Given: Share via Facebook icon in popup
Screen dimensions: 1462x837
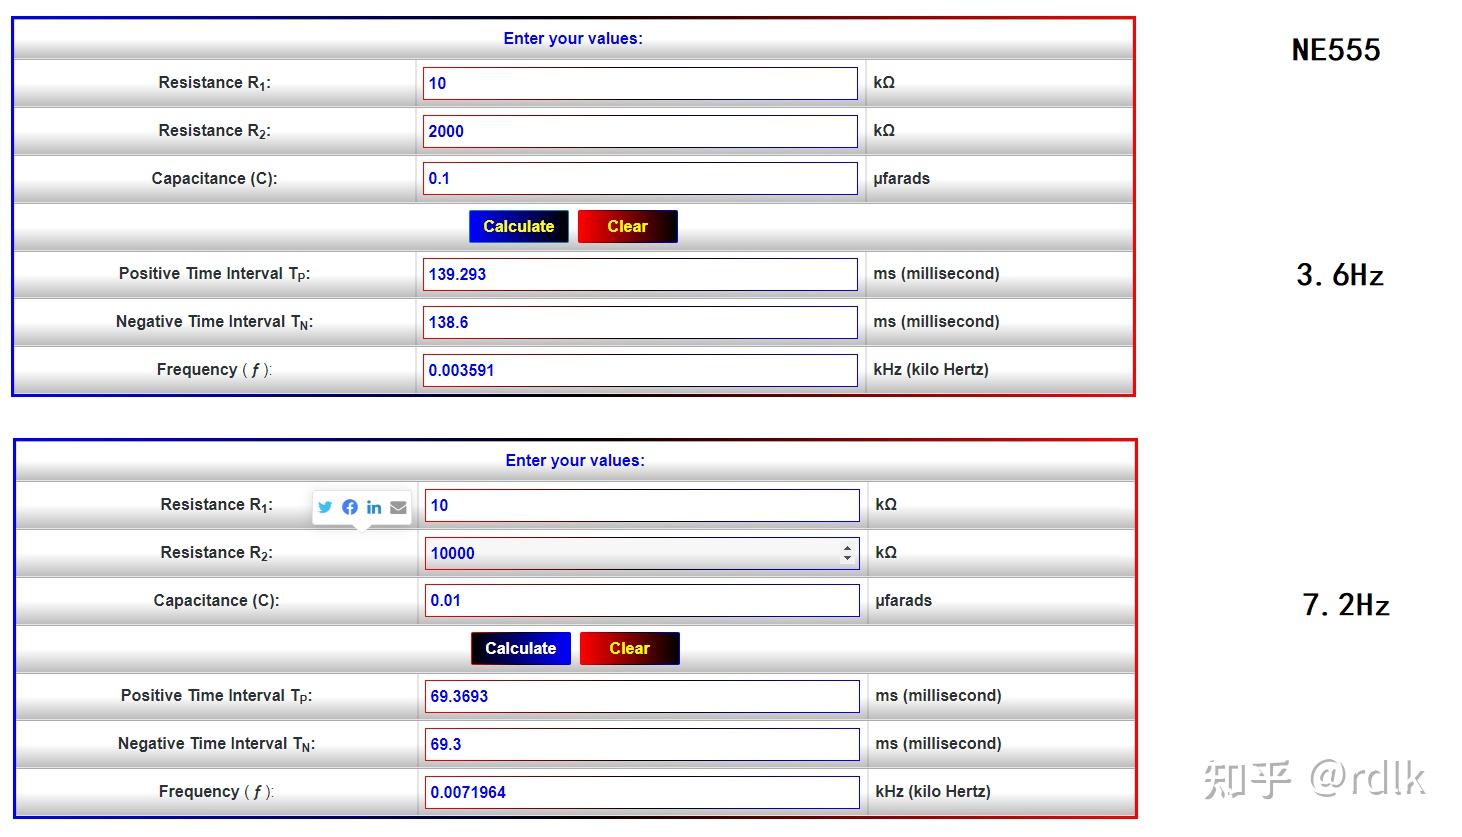Looking at the screenshot, I should 350,507.
